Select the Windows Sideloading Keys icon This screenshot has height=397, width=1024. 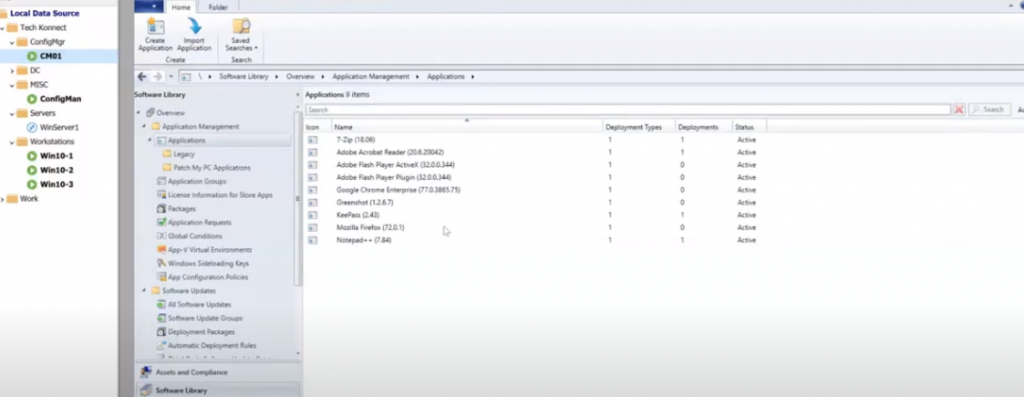[x=162, y=264]
